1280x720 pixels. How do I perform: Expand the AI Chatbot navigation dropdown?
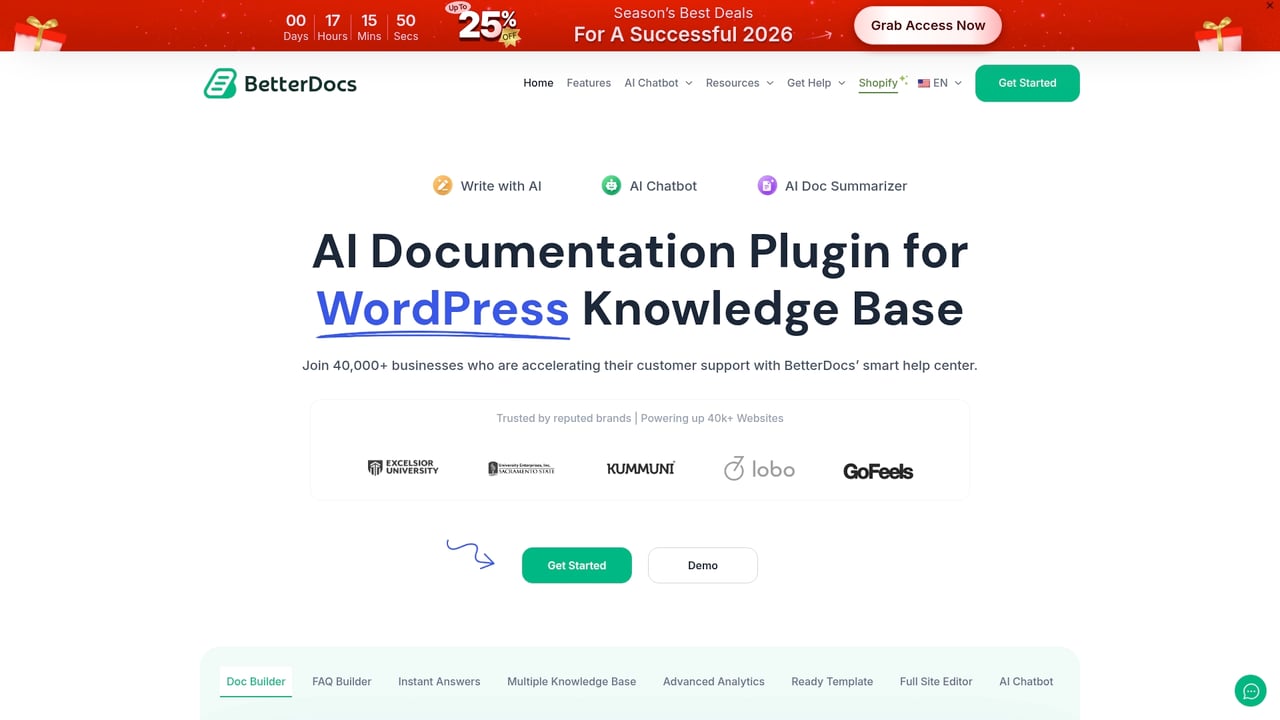click(657, 83)
